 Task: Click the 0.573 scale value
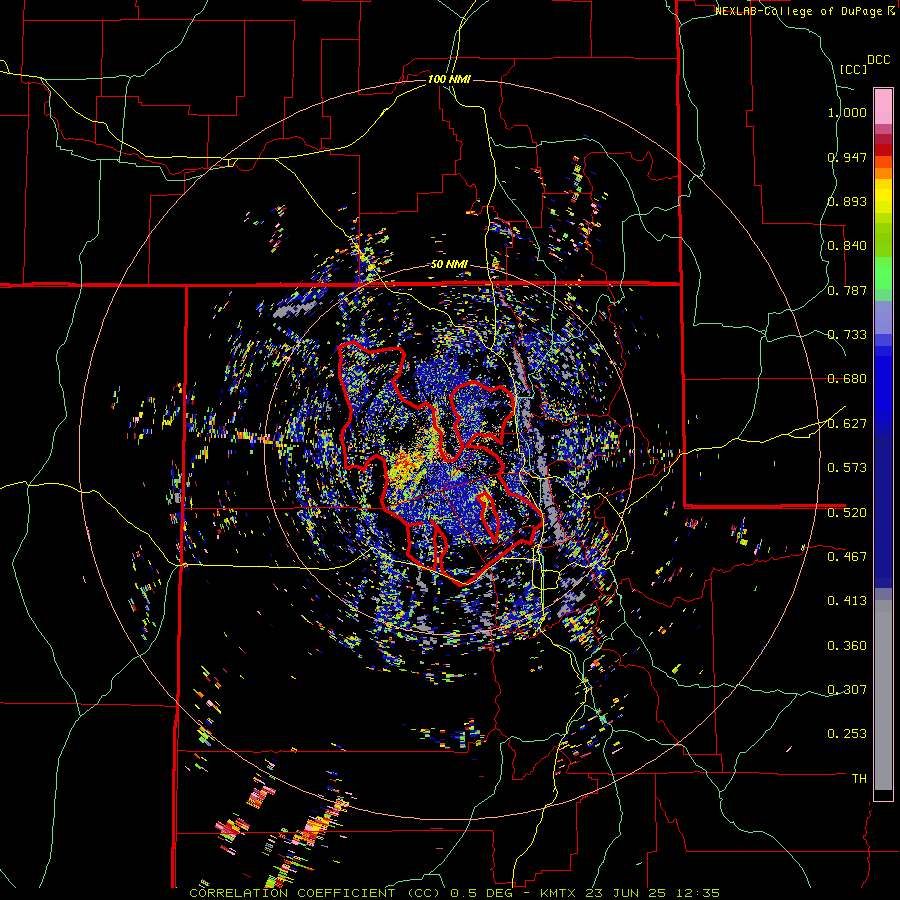tap(847, 468)
